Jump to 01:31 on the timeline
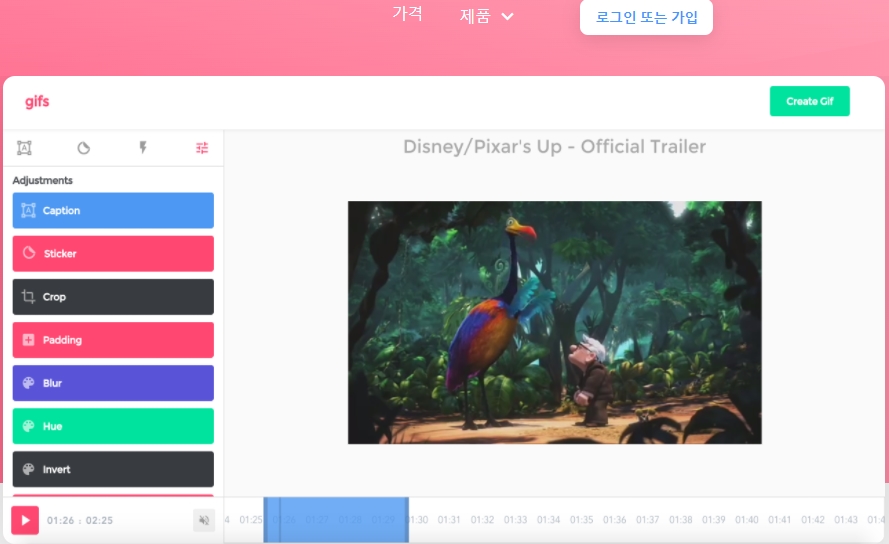Image resolution: width=889 pixels, height=544 pixels. pos(449,520)
